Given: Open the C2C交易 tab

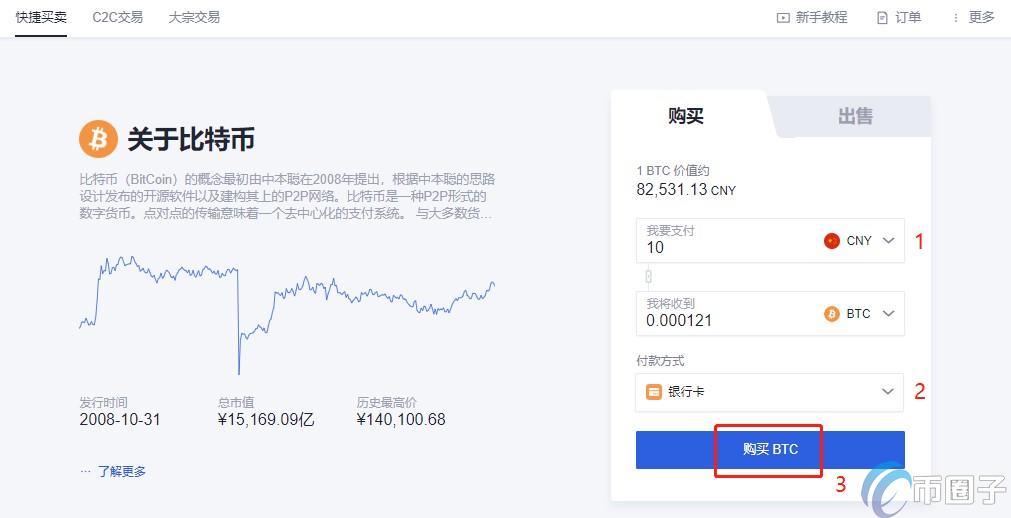Looking at the screenshot, I should [117, 17].
